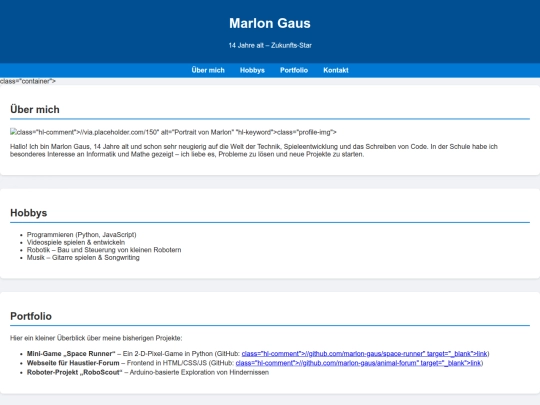Click the stray text class="container">

tap(28, 81)
